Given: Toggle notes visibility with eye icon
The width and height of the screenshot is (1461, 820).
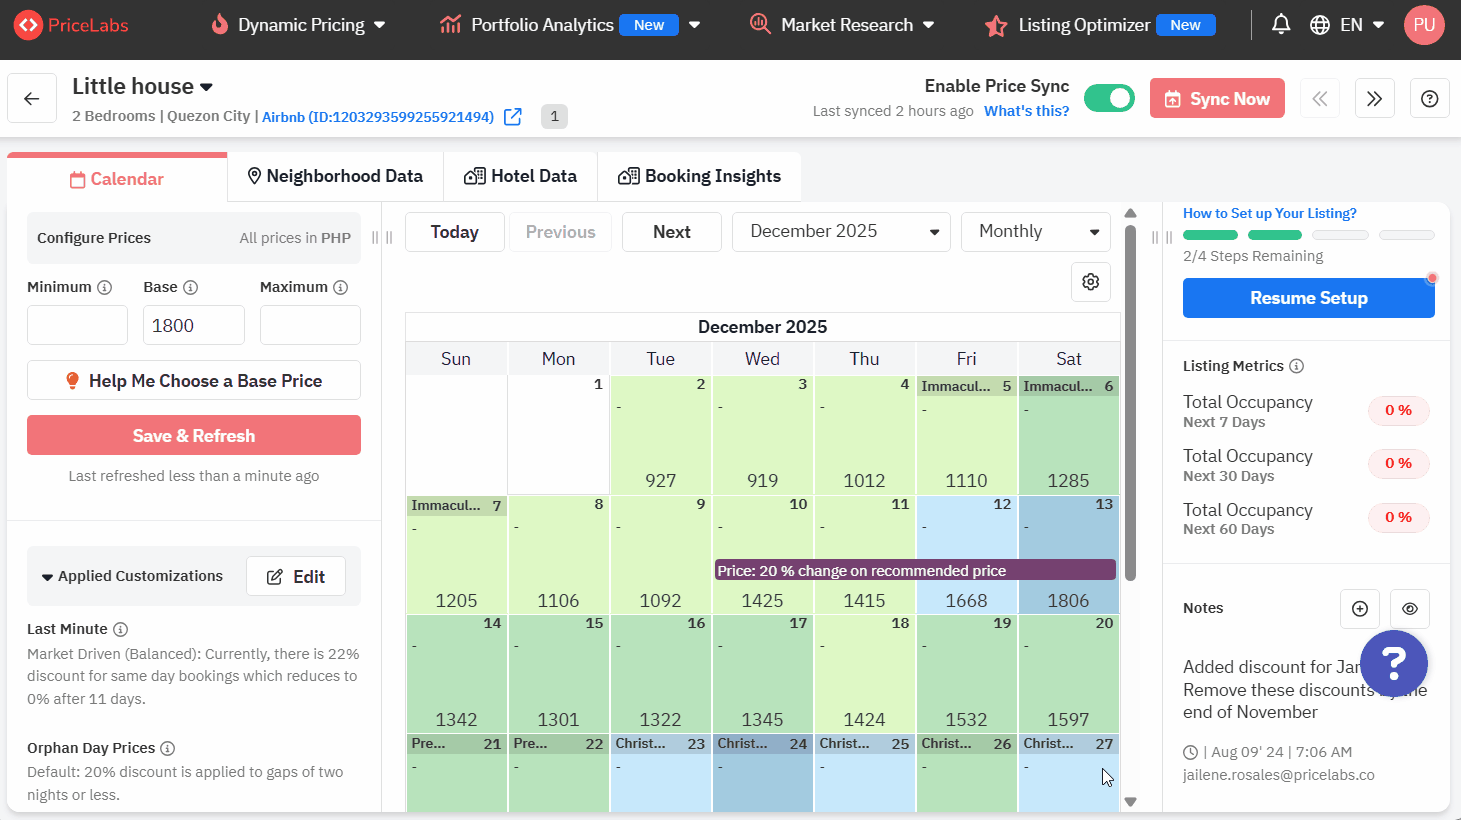Looking at the screenshot, I should coord(1409,609).
